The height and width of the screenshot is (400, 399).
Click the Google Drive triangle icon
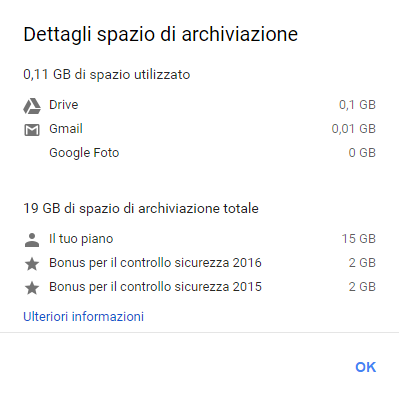click(32, 106)
